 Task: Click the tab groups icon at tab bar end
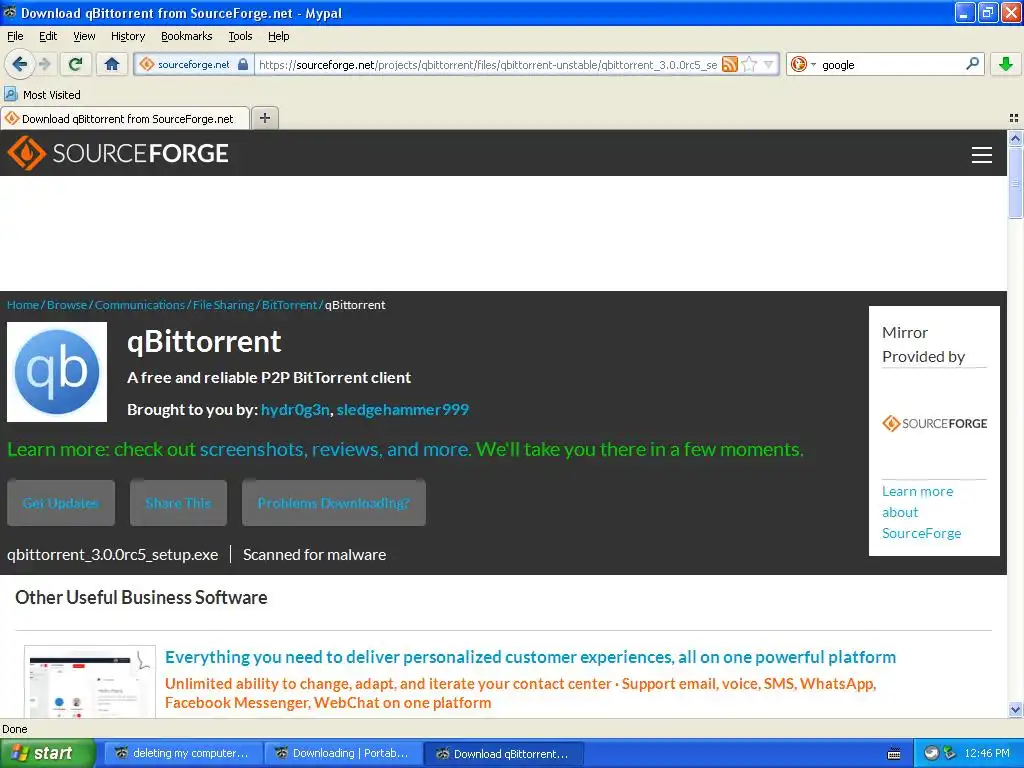pos(1014,118)
